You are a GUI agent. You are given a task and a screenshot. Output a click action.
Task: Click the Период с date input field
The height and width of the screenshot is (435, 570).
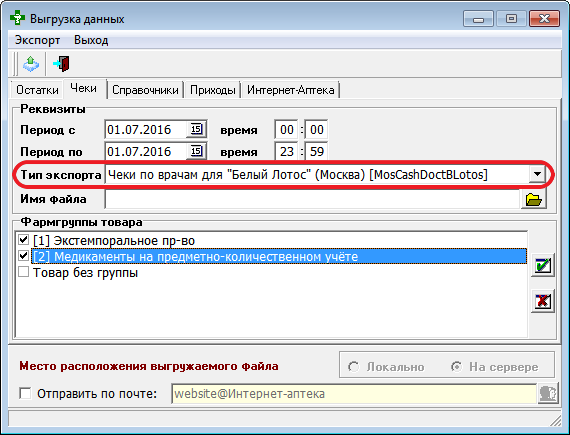(146, 129)
